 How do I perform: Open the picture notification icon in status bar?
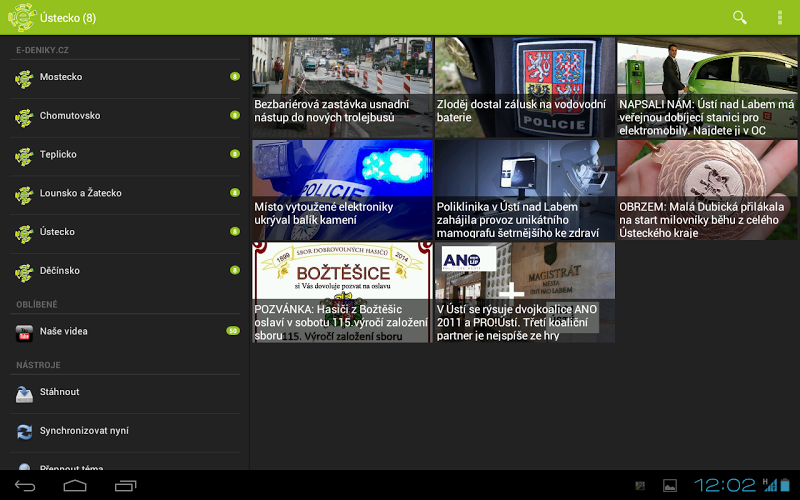point(669,485)
